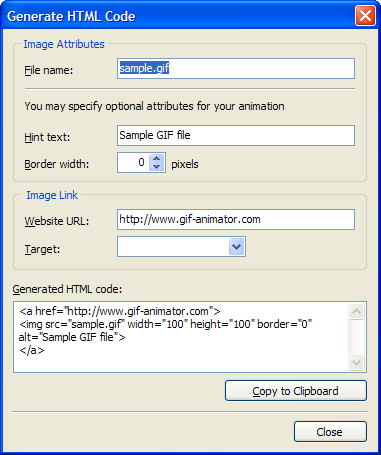This screenshot has width=381, height=455.
Task: Click the HTML code scrollbar down arrow
Action: [x=356, y=362]
